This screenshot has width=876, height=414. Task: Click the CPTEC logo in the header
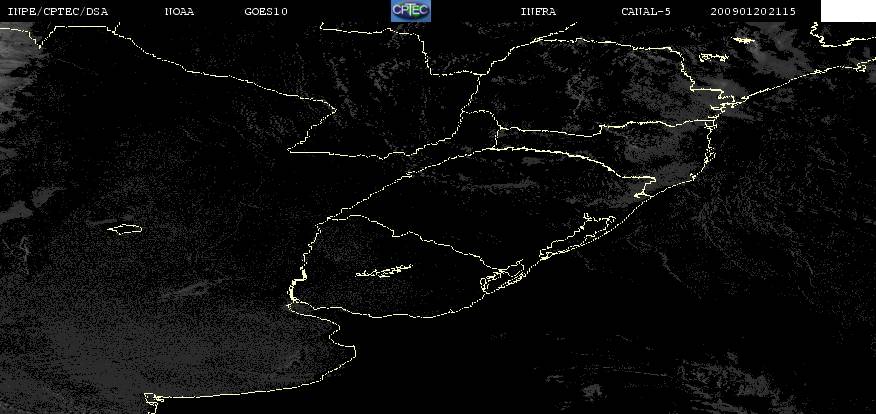click(411, 11)
